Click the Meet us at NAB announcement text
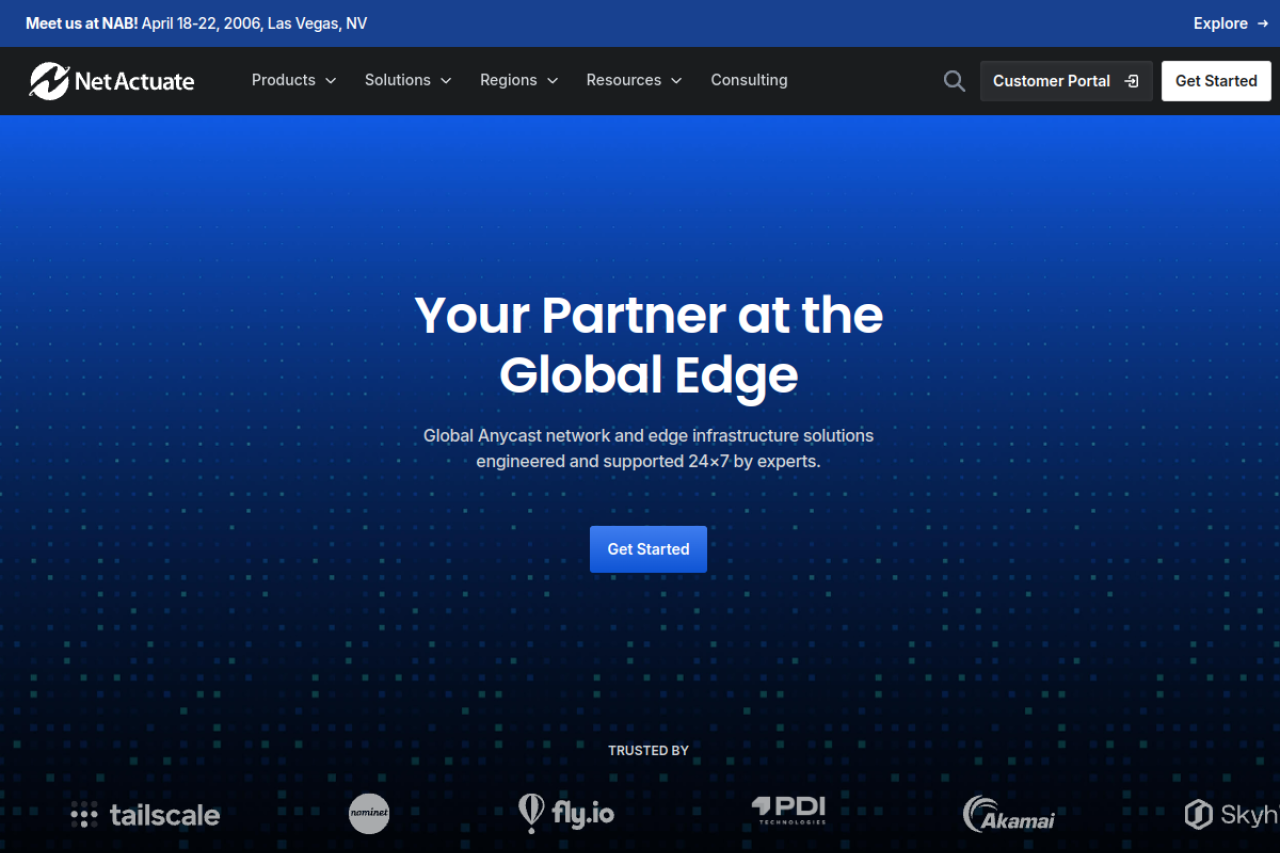 [x=196, y=23]
